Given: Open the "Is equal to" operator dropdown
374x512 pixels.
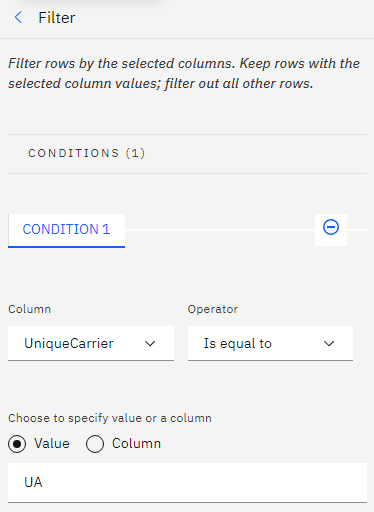Looking at the screenshot, I should 270,343.
